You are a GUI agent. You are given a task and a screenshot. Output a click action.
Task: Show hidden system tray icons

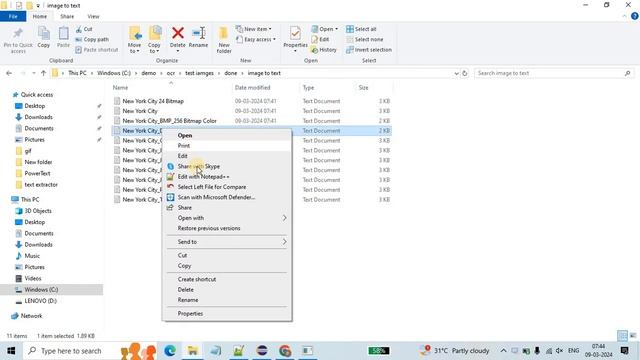(x=503, y=351)
